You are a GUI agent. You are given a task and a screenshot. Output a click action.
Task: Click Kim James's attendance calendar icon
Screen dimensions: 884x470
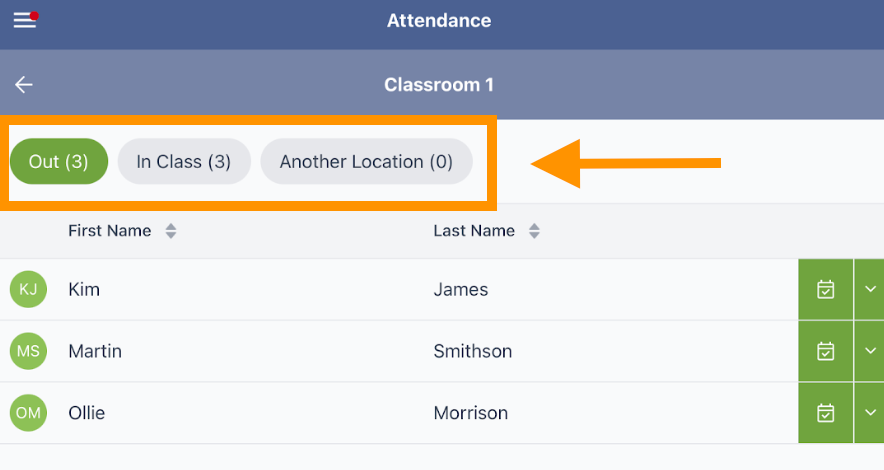coord(825,290)
